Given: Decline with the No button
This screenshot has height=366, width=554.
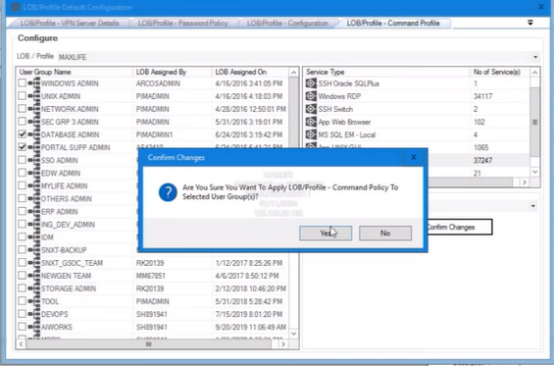Looking at the screenshot, I should pyautogui.click(x=385, y=233).
